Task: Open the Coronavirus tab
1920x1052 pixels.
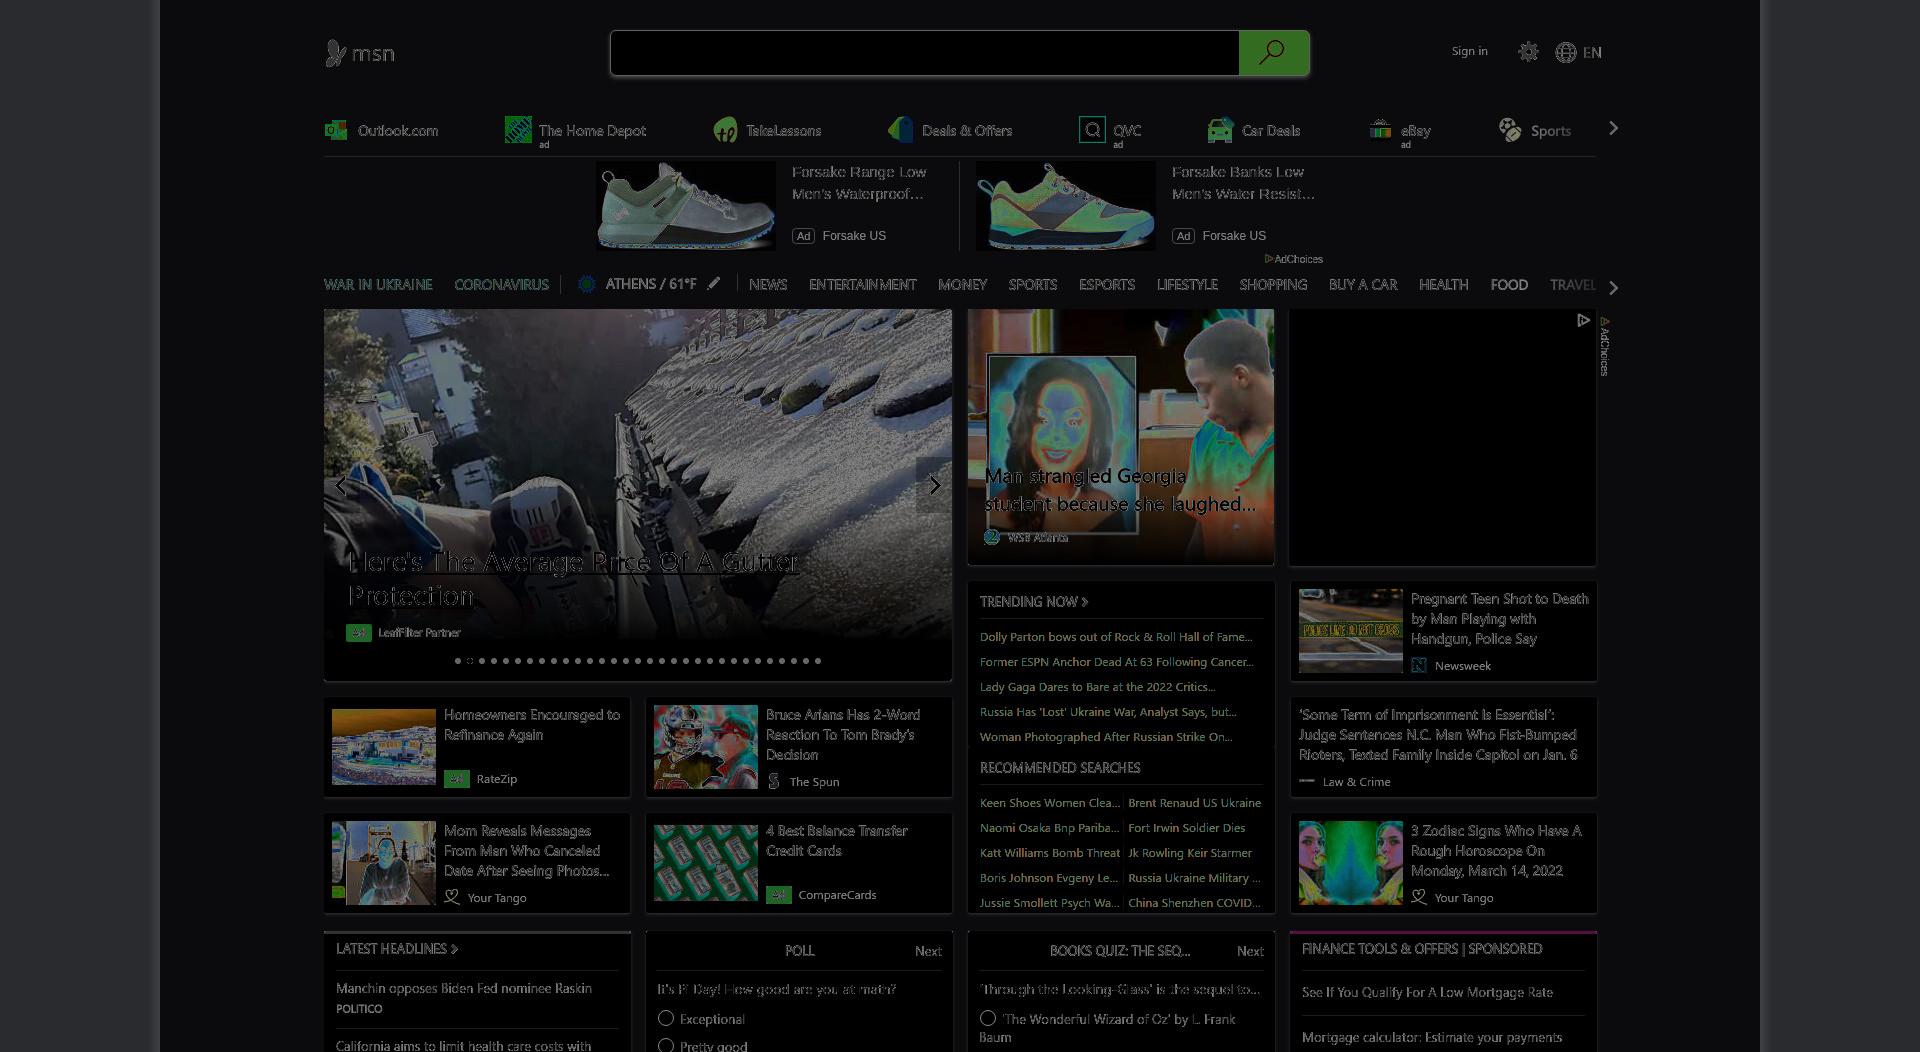Action: [x=501, y=285]
